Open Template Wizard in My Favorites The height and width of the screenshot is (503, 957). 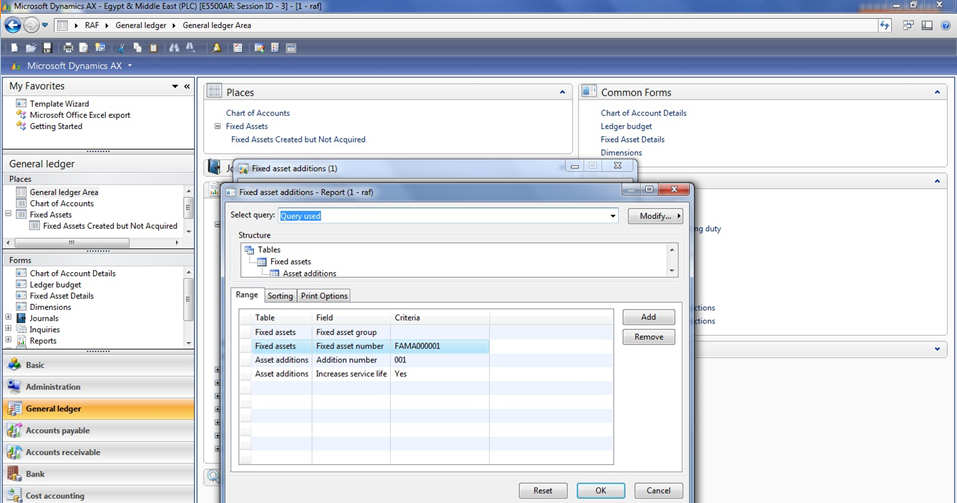(x=59, y=104)
